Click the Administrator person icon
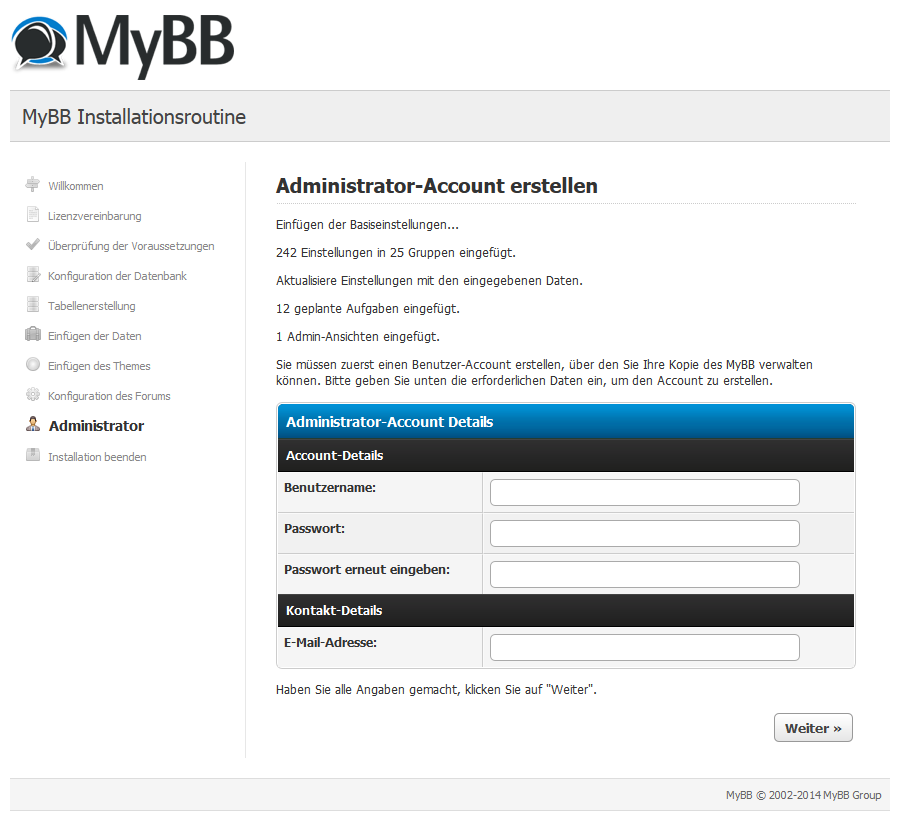The image size is (900, 831). 33,424
